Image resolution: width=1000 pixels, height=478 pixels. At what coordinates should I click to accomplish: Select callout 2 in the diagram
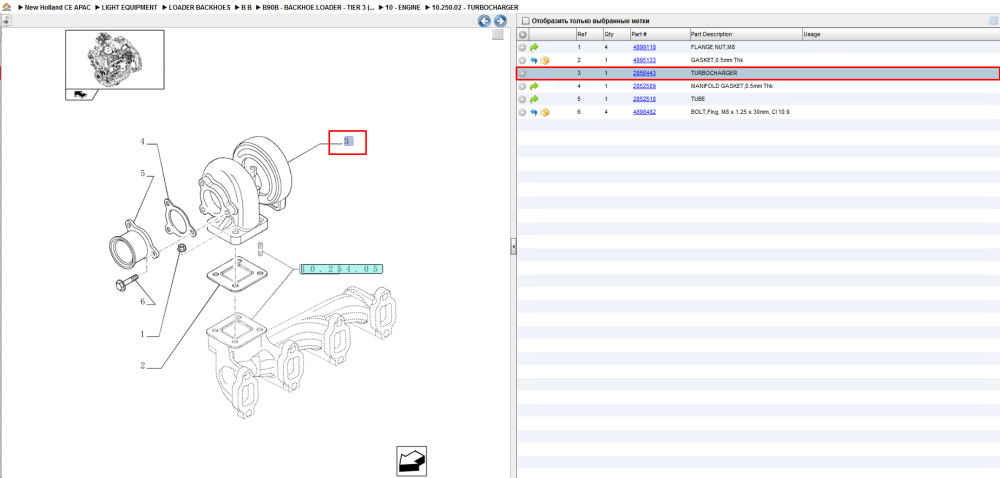[143, 366]
